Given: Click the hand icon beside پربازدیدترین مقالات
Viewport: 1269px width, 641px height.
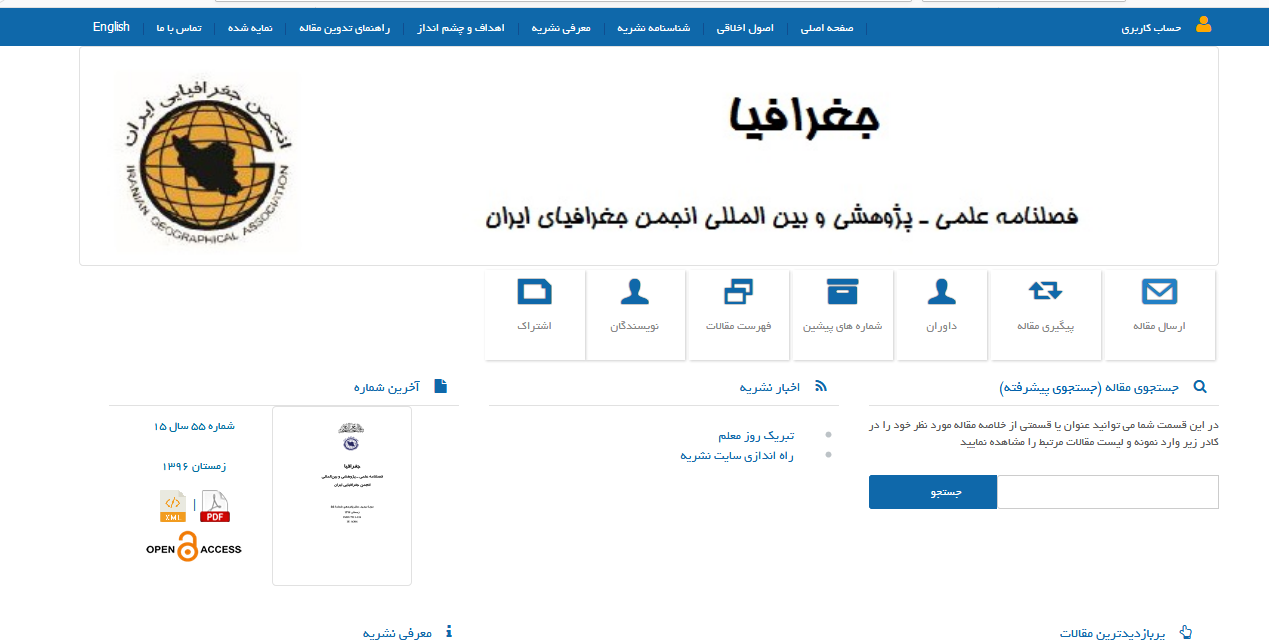Looking at the screenshot, I should coord(1186,632).
